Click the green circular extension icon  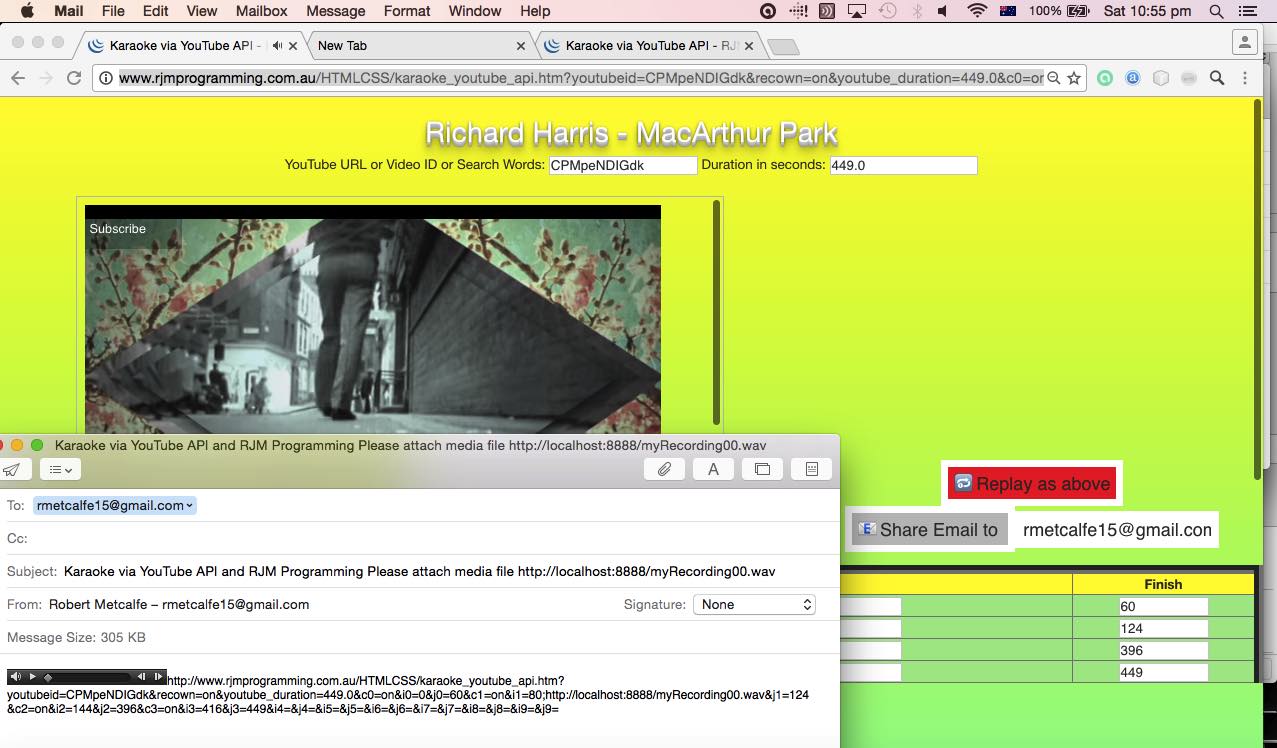(1105, 77)
